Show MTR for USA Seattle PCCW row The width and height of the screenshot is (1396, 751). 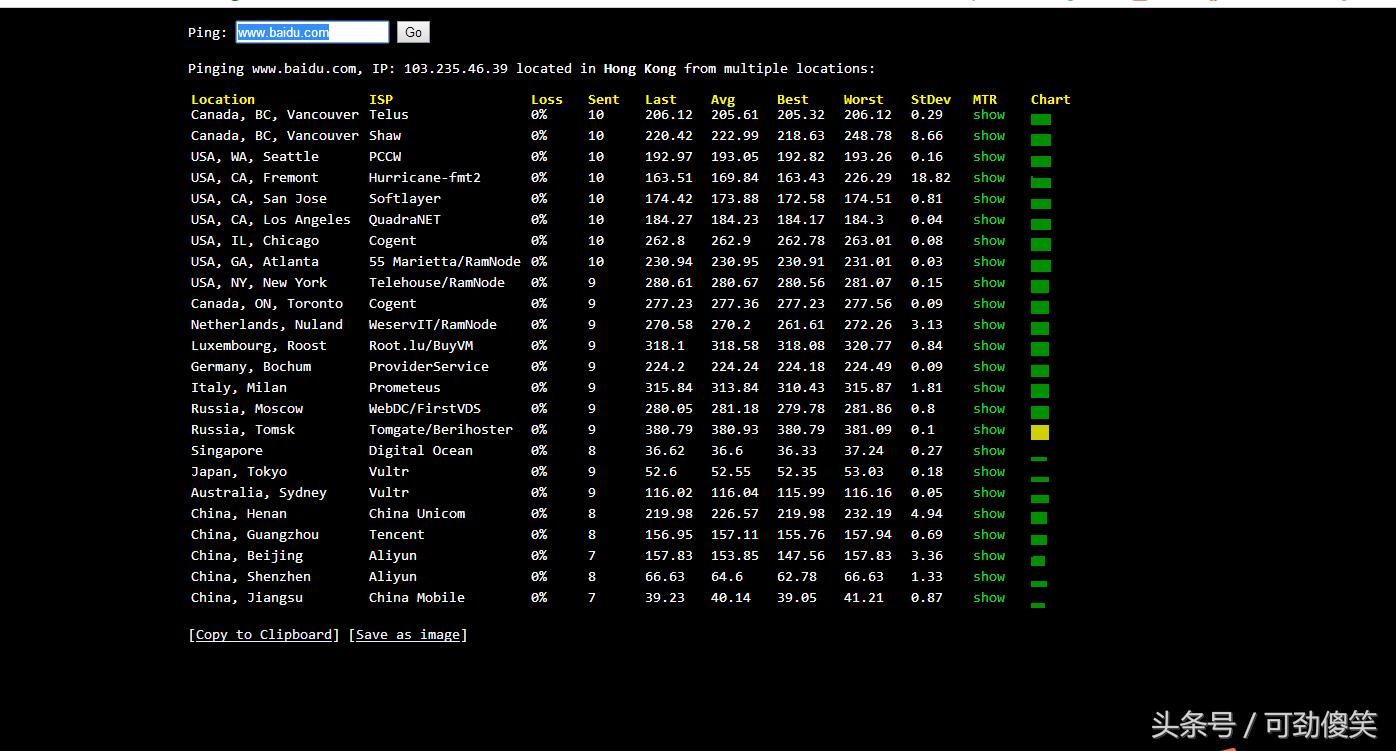click(x=988, y=157)
